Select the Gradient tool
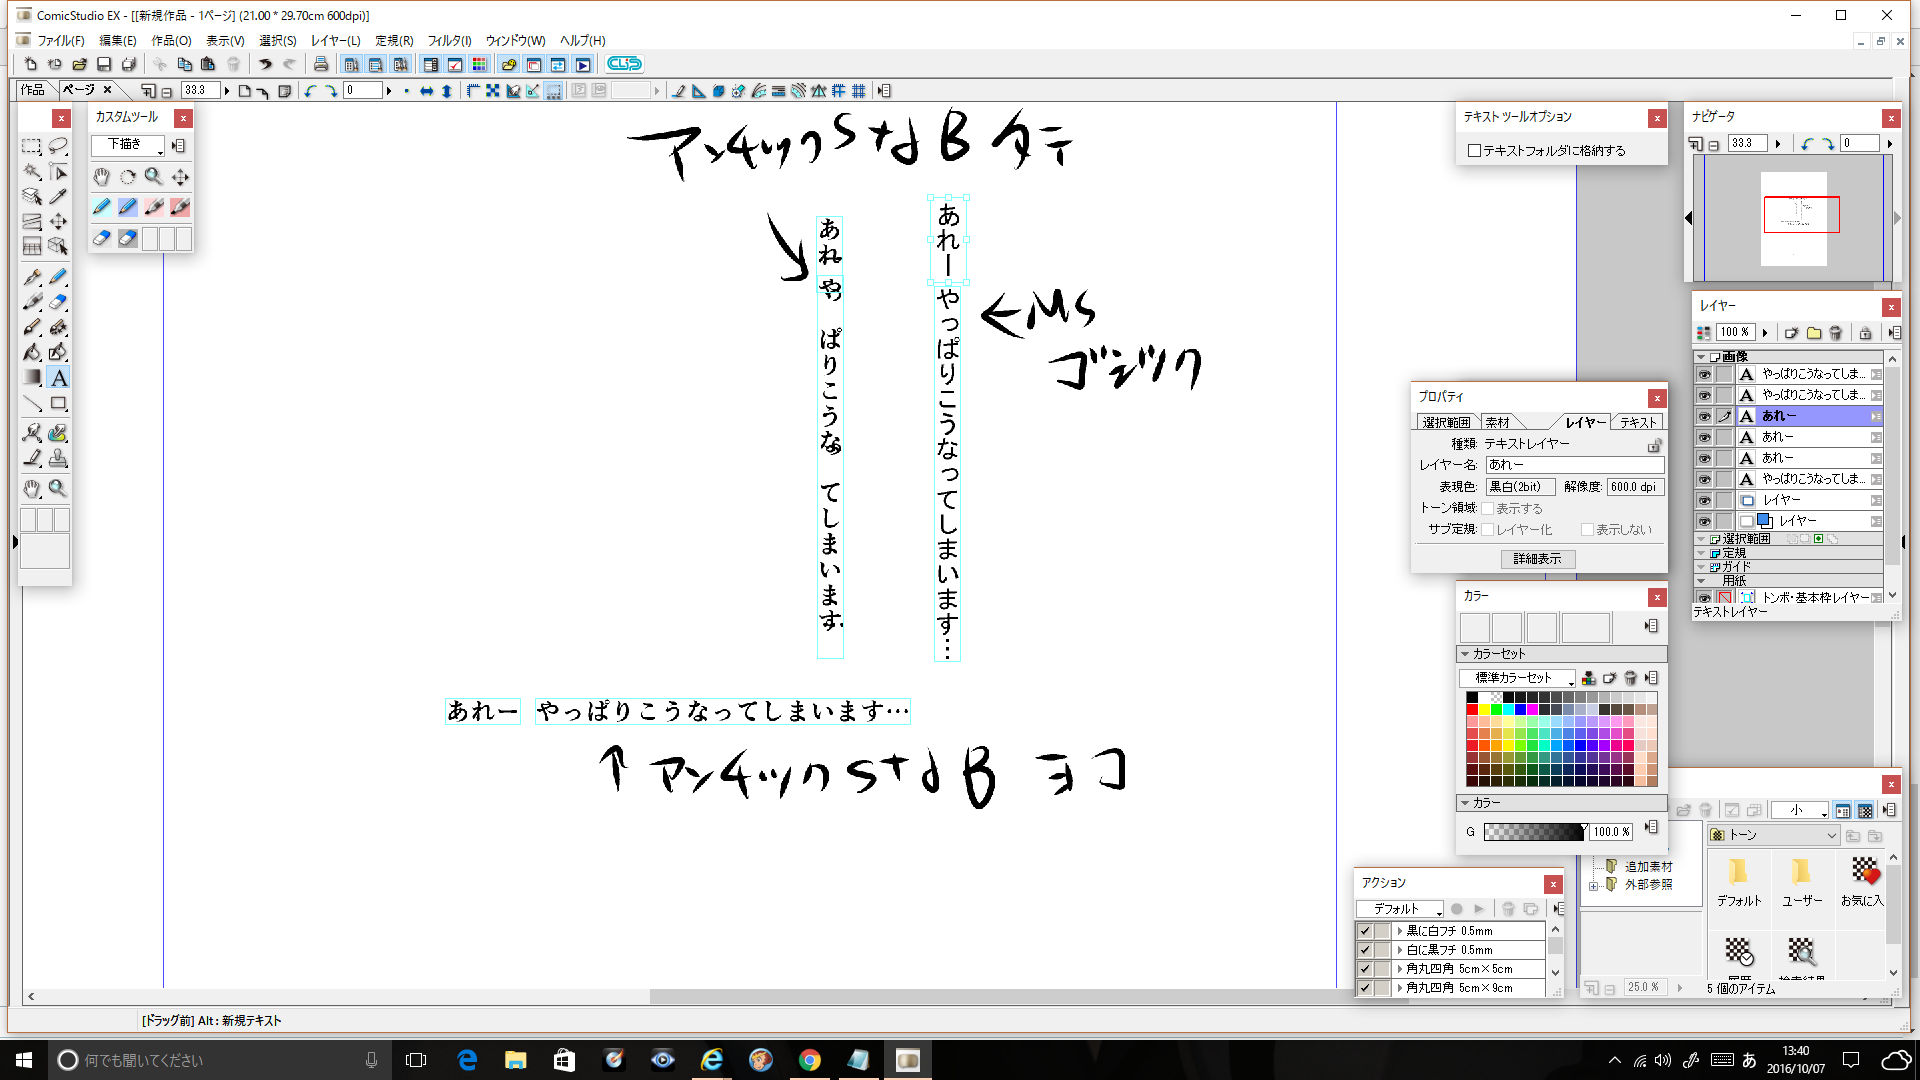The image size is (1920, 1080). (x=32, y=378)
